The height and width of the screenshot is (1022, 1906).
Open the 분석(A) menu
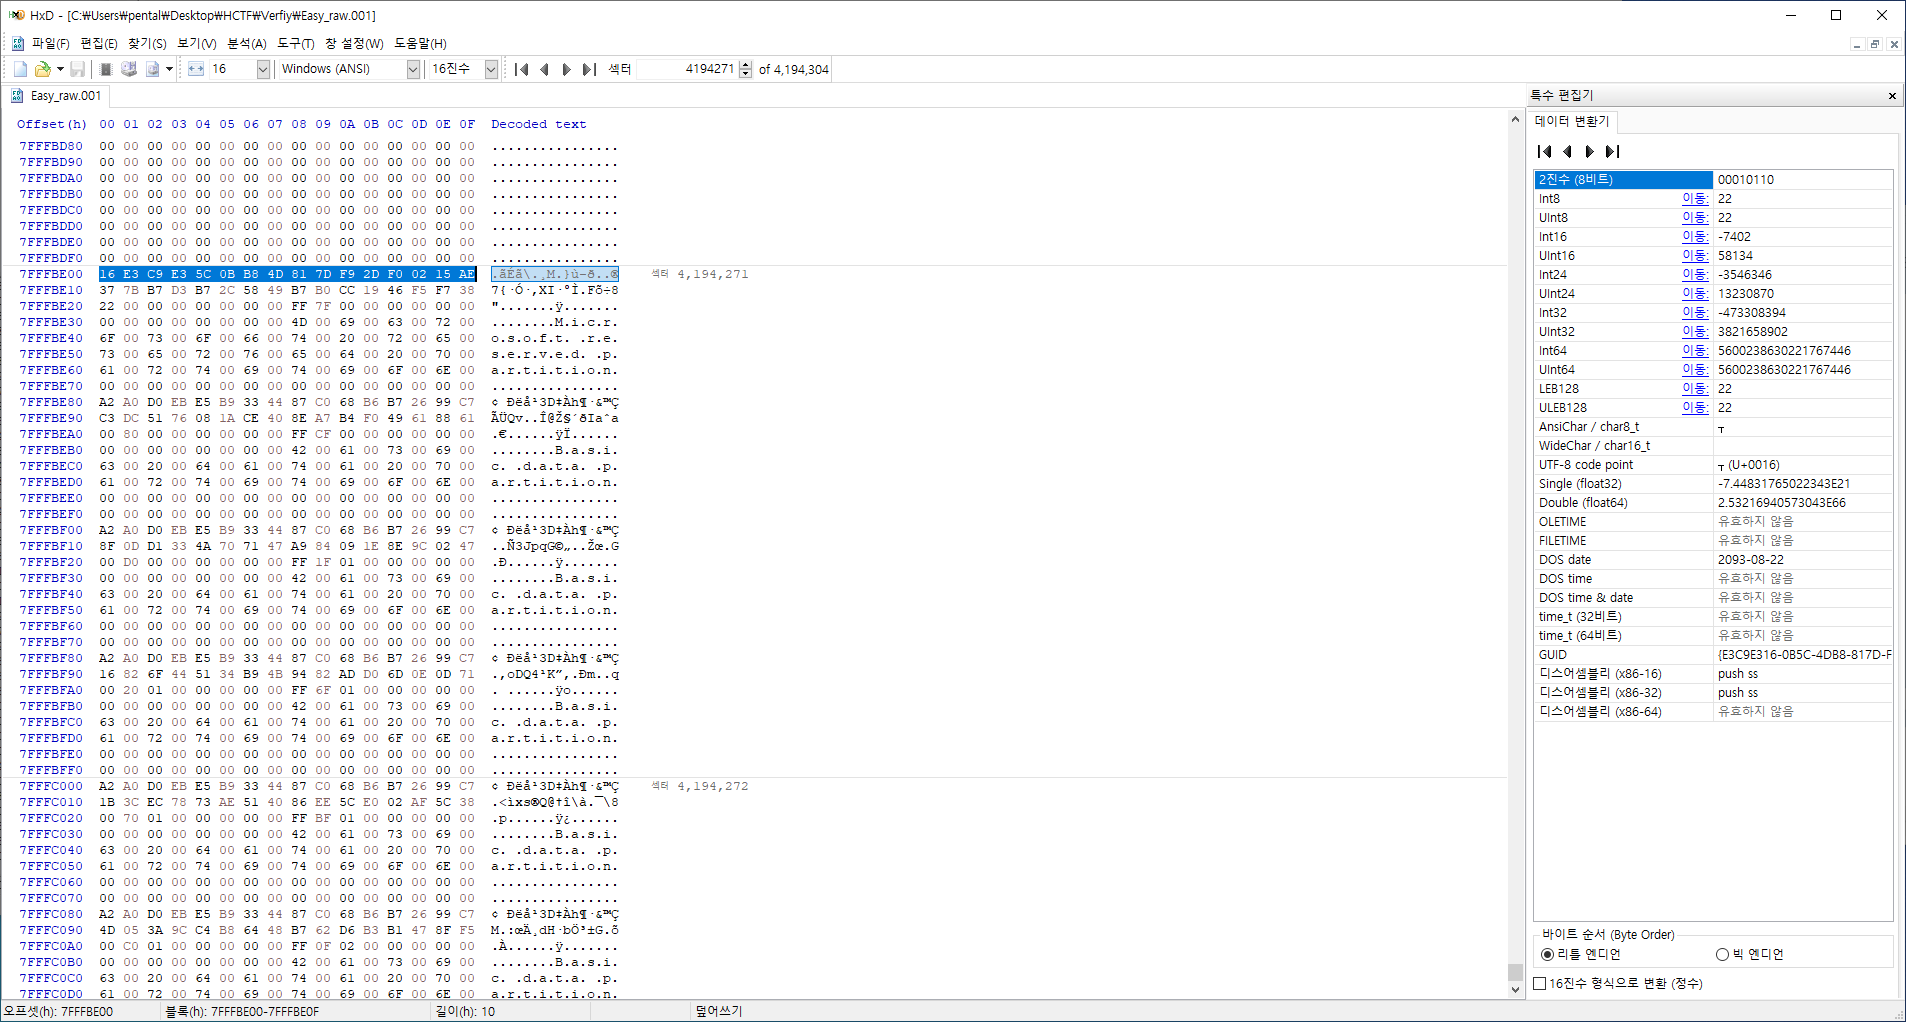coord(246,43)
